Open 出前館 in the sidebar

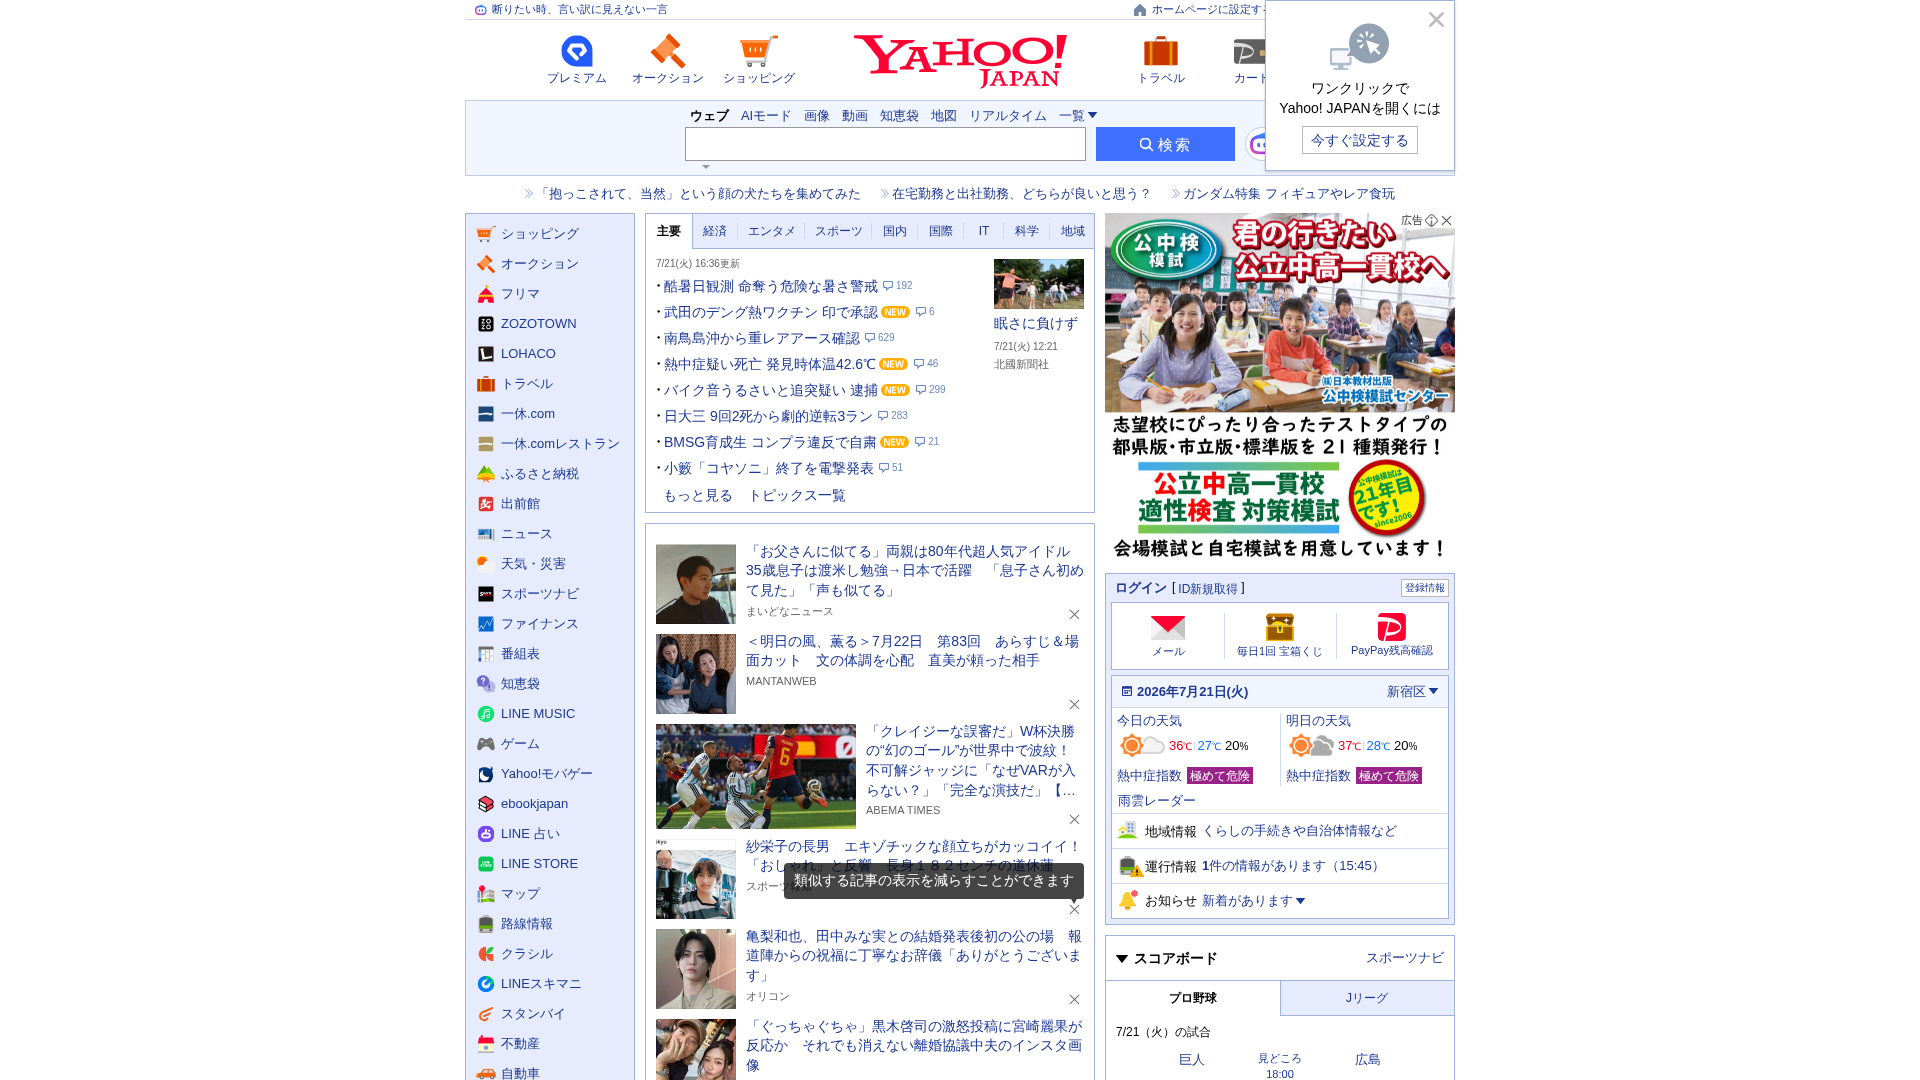[x=520, y=504]
